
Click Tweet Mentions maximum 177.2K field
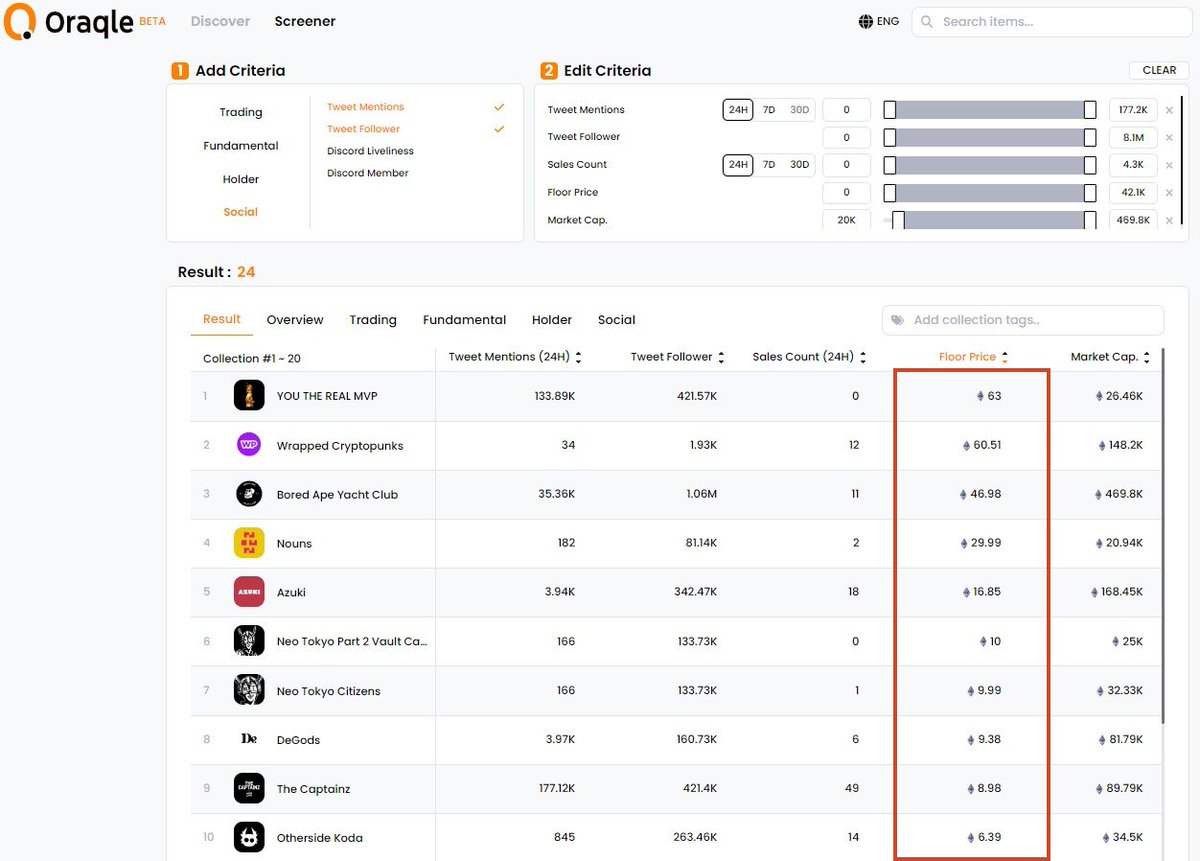[1133, 110]
